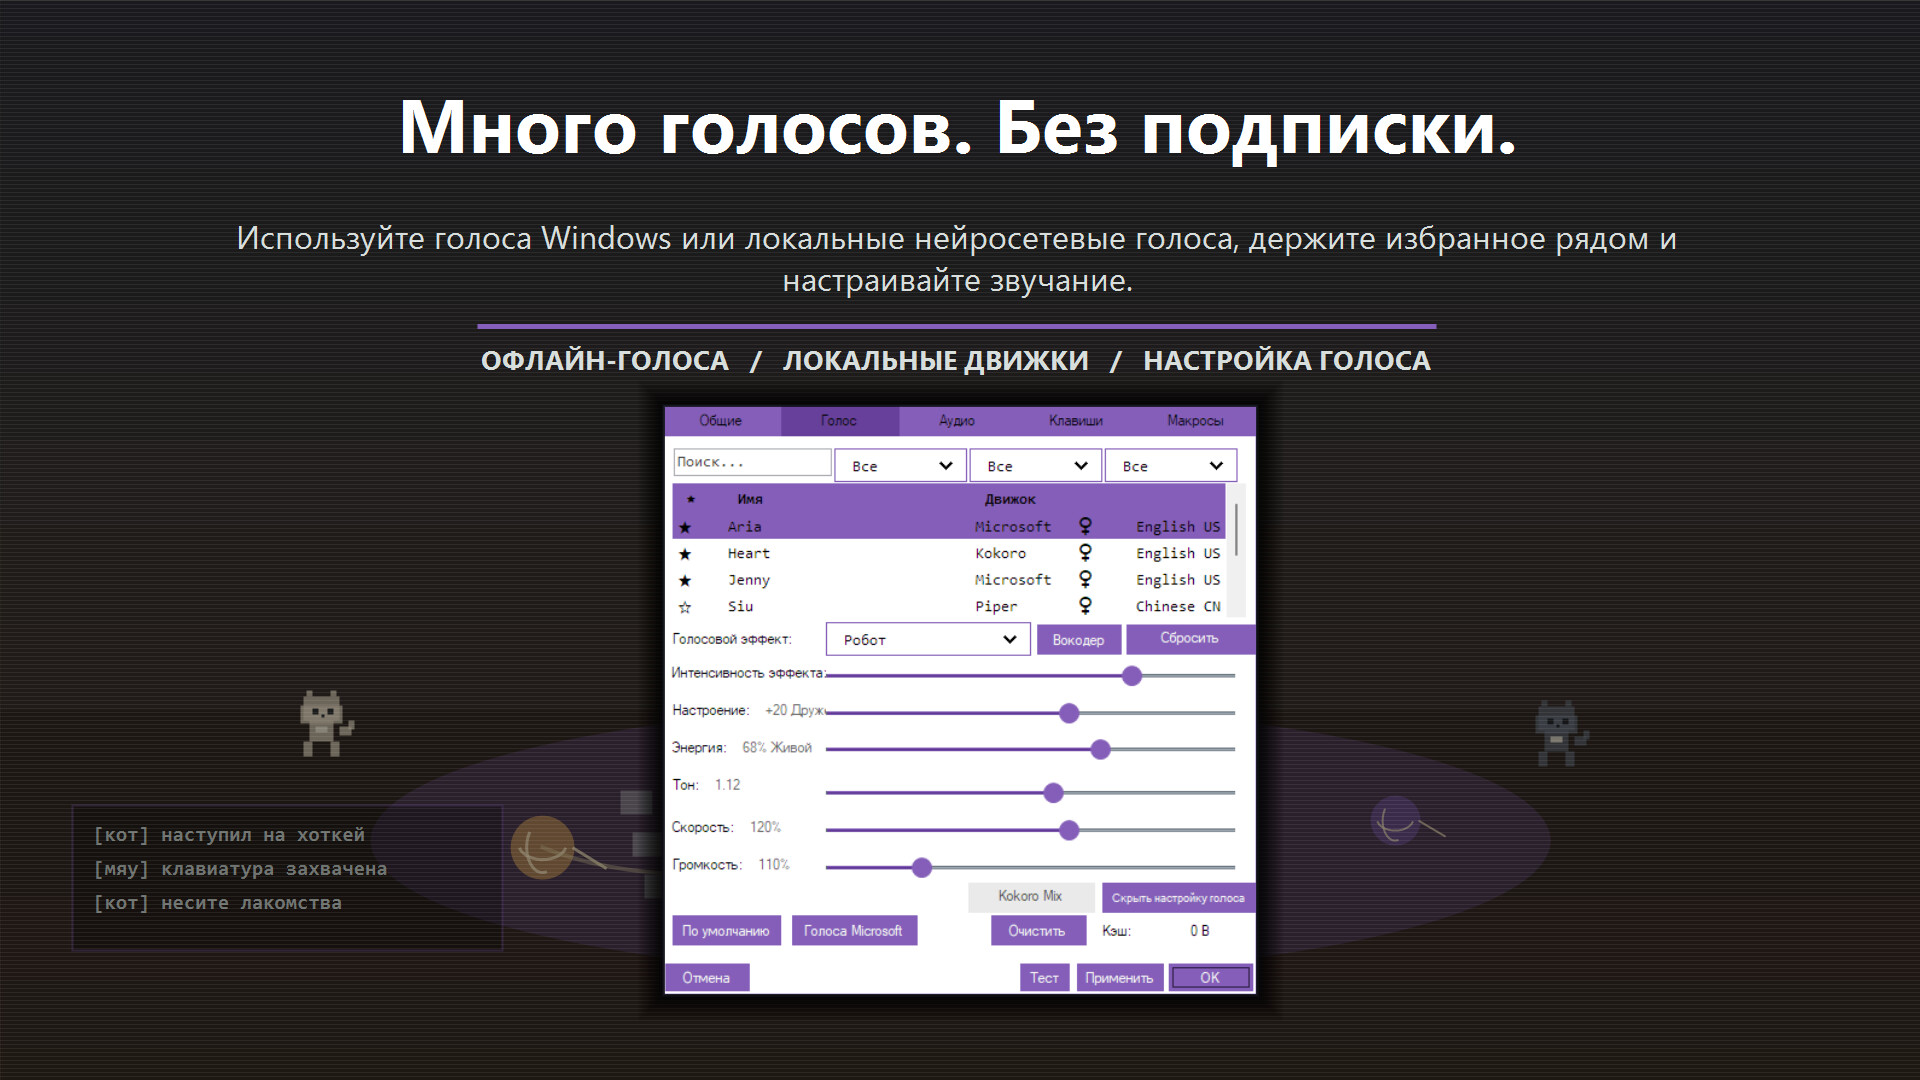Click the 'Сбросить' button
Screen dimensions: 1920x1080
point(1190,638)
